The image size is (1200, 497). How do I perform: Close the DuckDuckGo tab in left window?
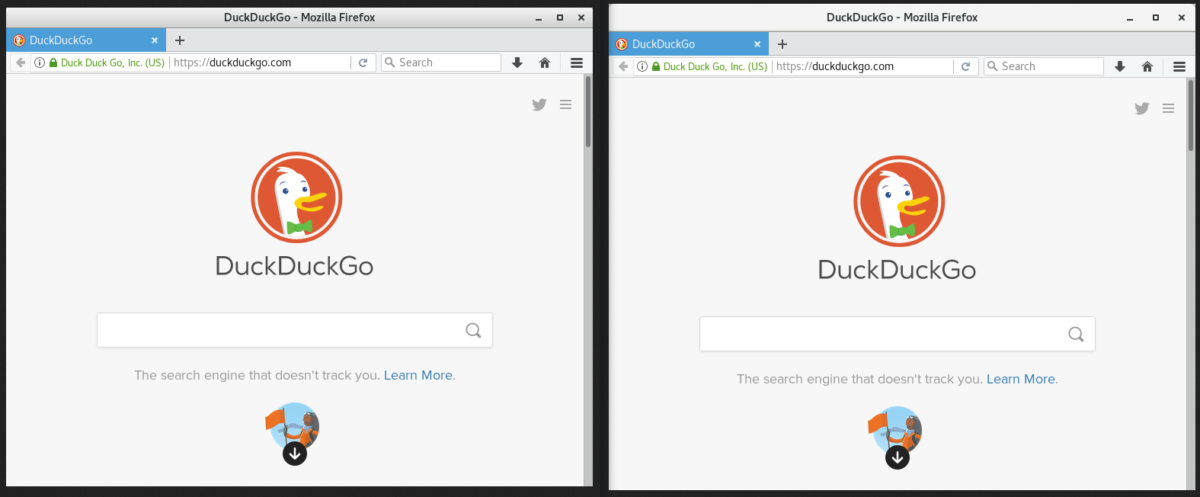pyautogui.click(x=155, y=40)
